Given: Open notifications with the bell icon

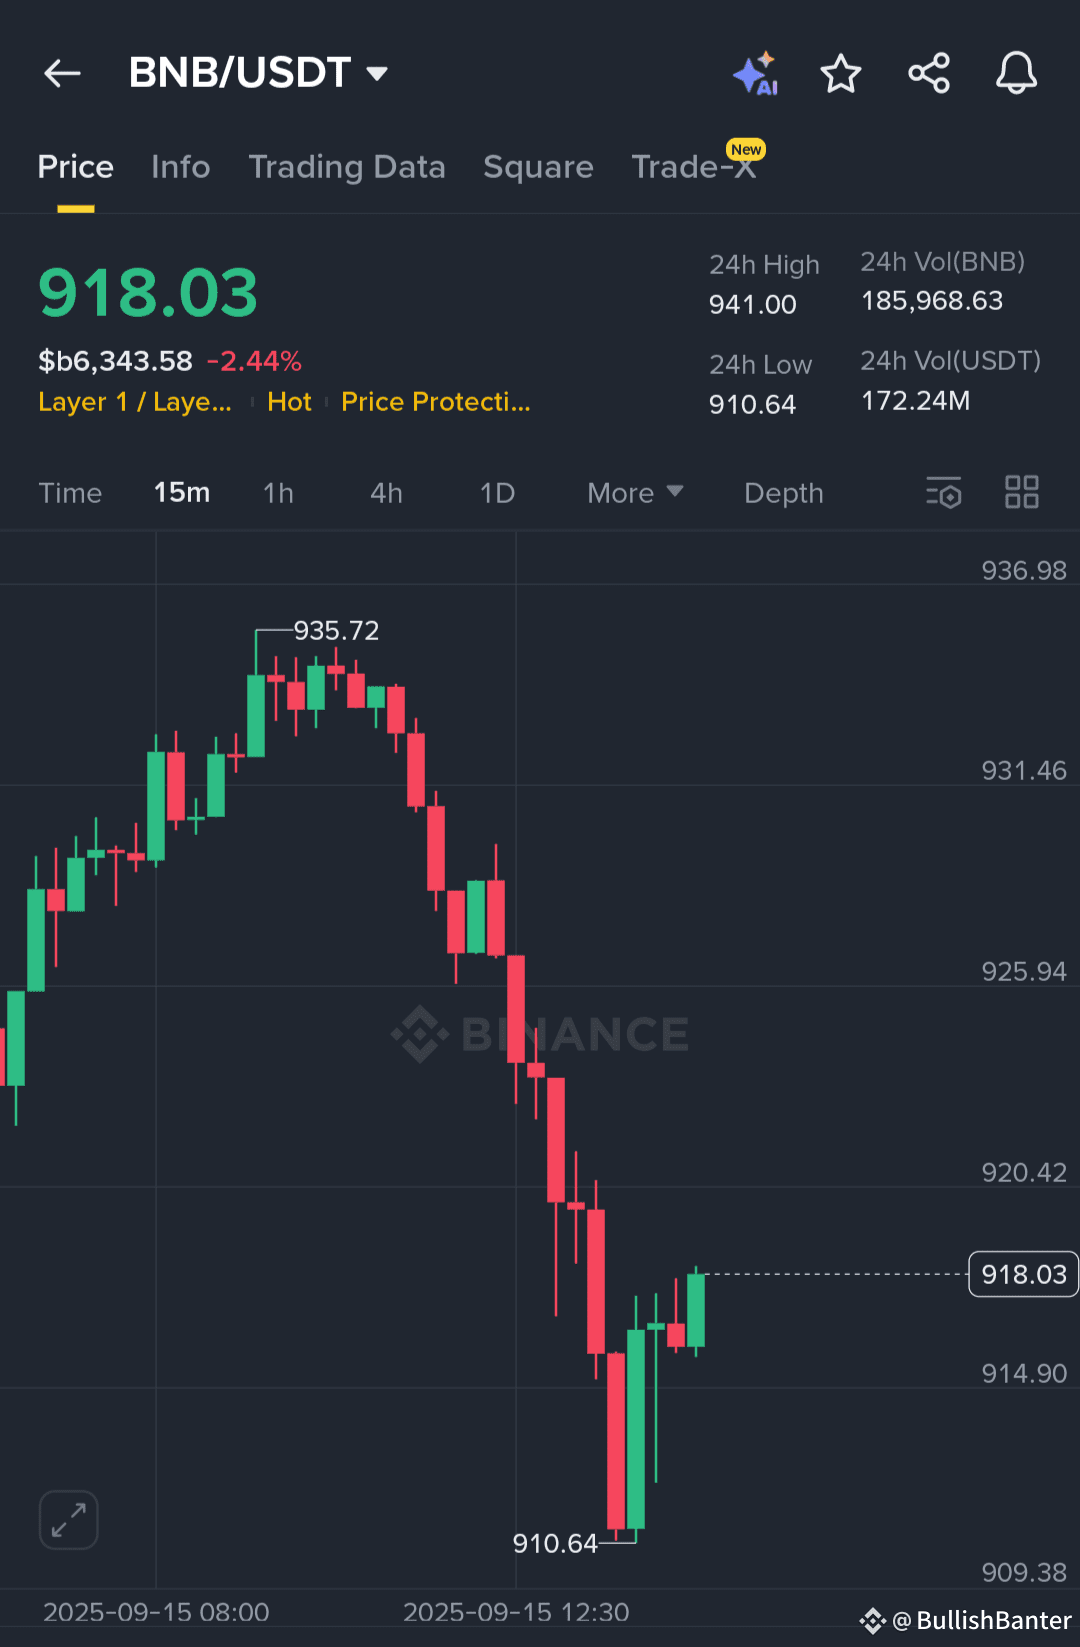Looking at the screenshot, I should (1017, 72).
